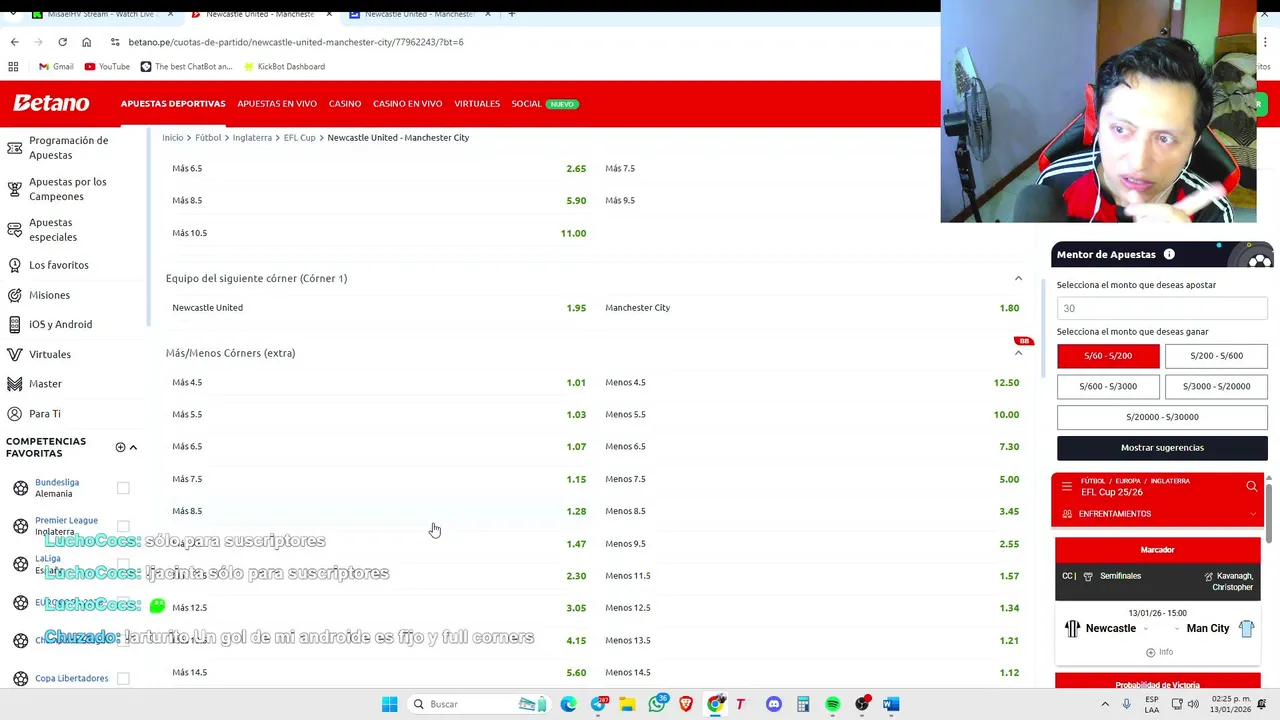Open Apuestas en Vivo menu
1280x720 pixels.
click(277, 104)
